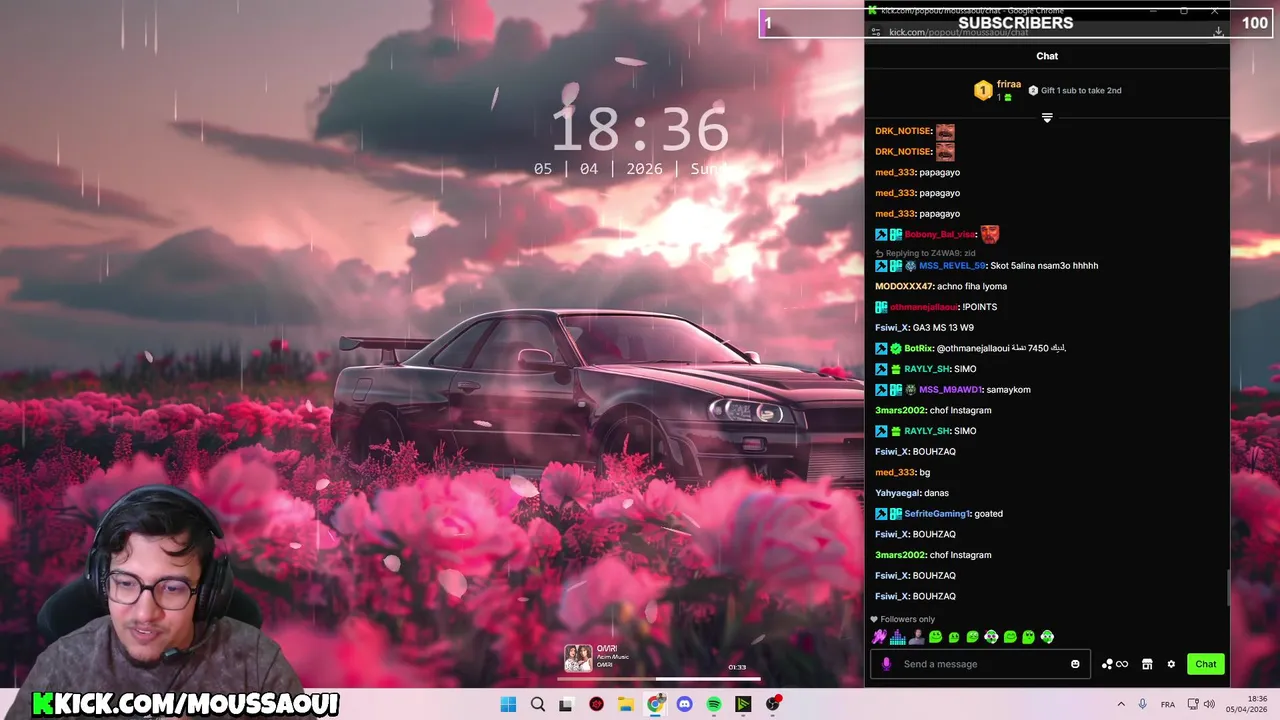
Task: Open OBS Studio from taskbar
Action: pyautogui.click(x=773, y=704)
